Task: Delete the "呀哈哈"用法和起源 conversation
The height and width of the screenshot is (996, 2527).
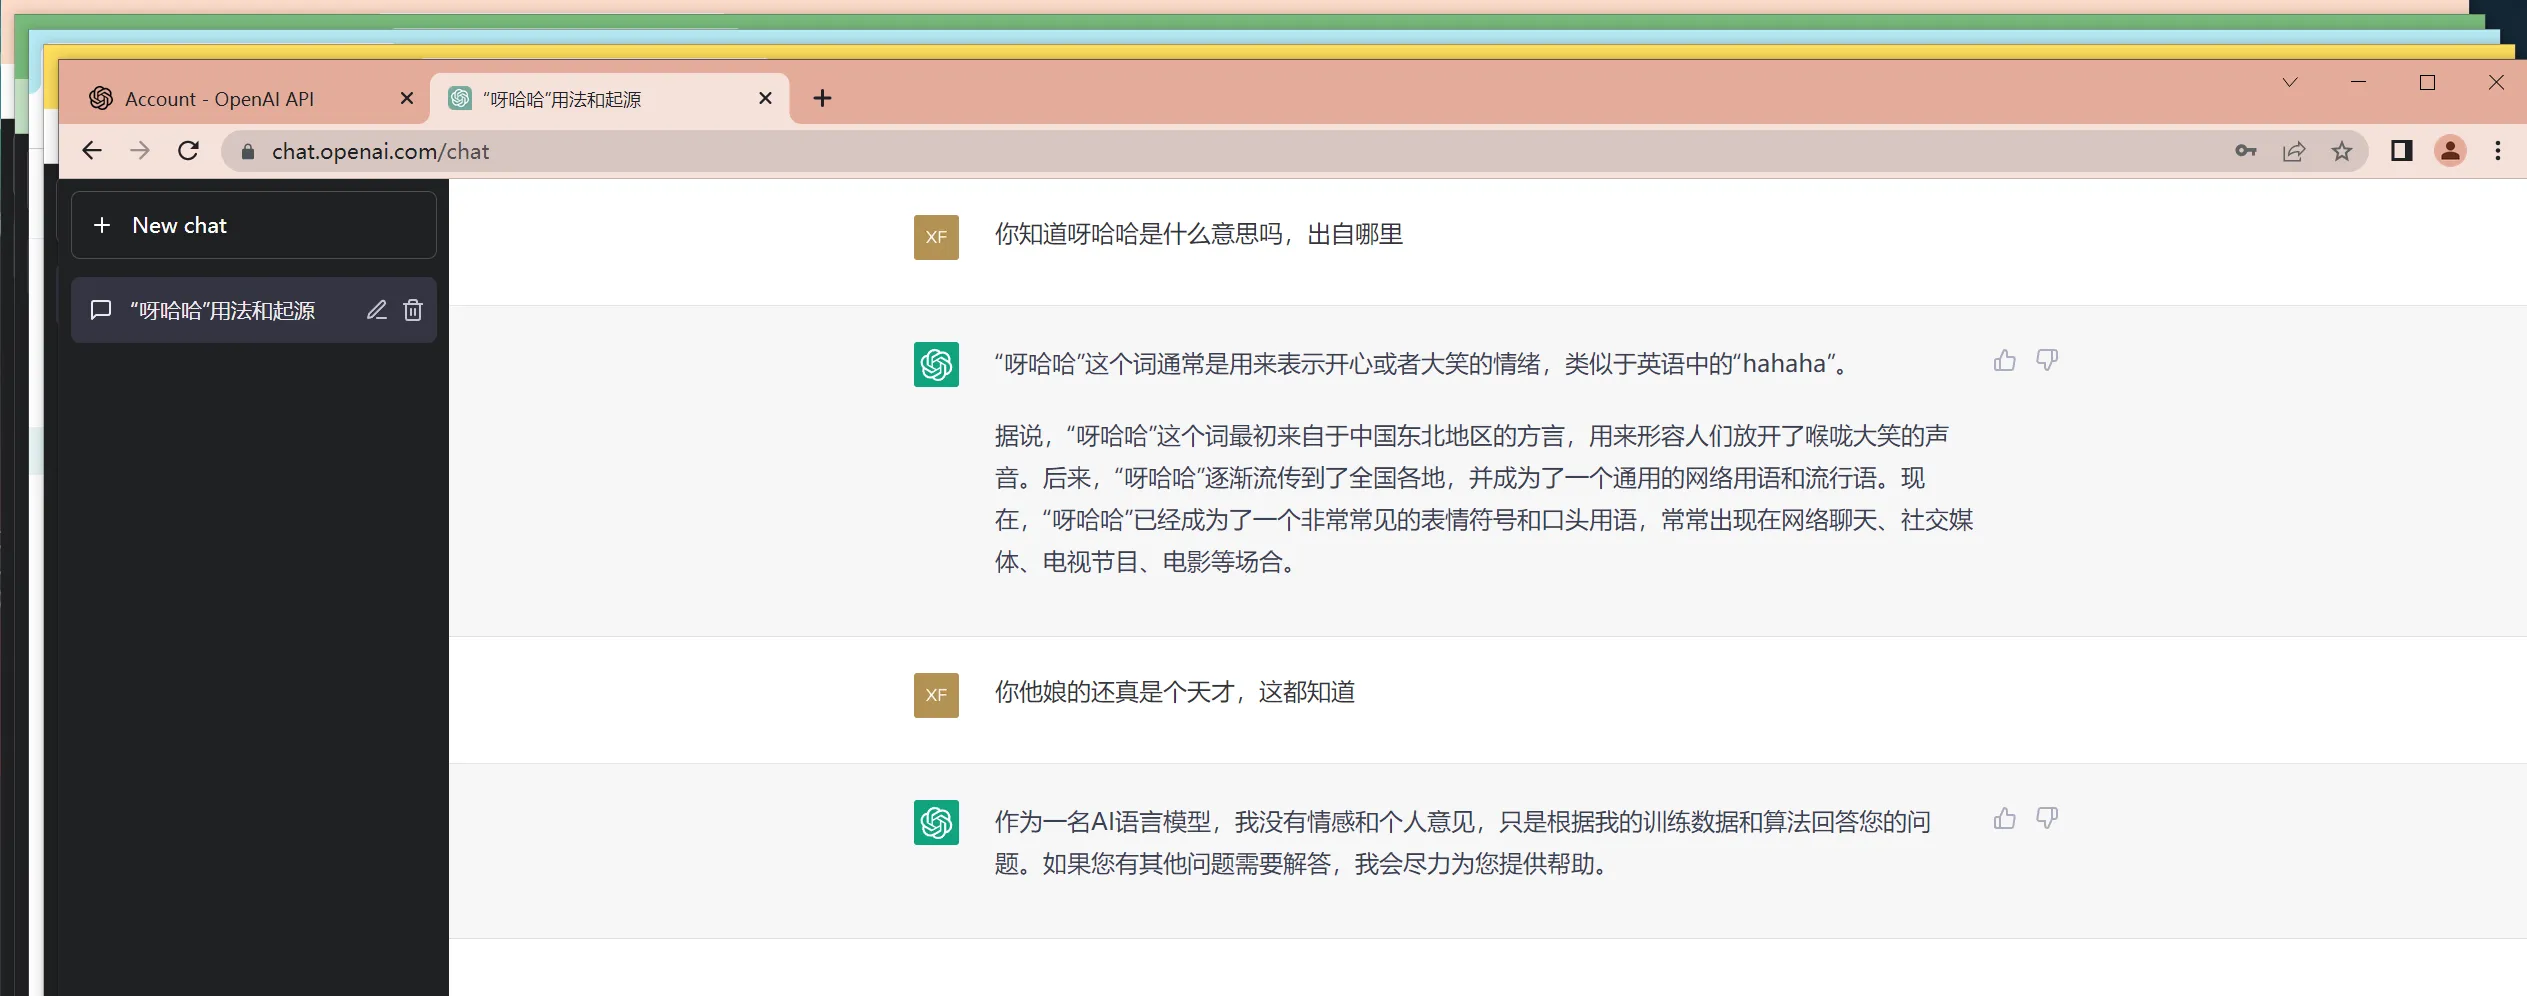Action: tap(413, 310)
